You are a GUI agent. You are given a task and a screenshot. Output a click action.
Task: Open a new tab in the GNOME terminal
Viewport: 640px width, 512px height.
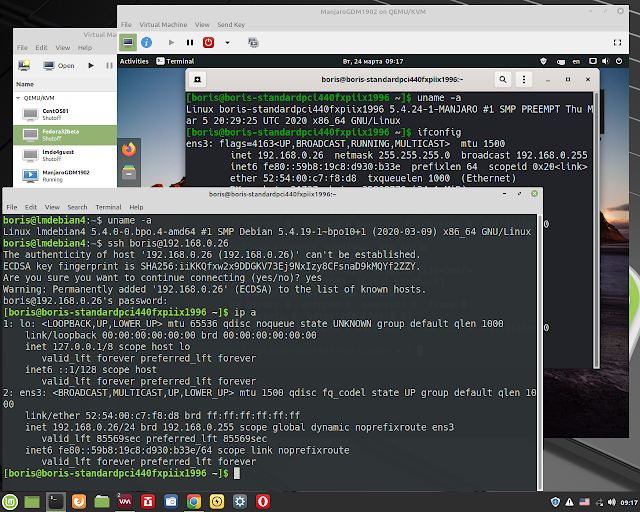(x=198, y=79)
